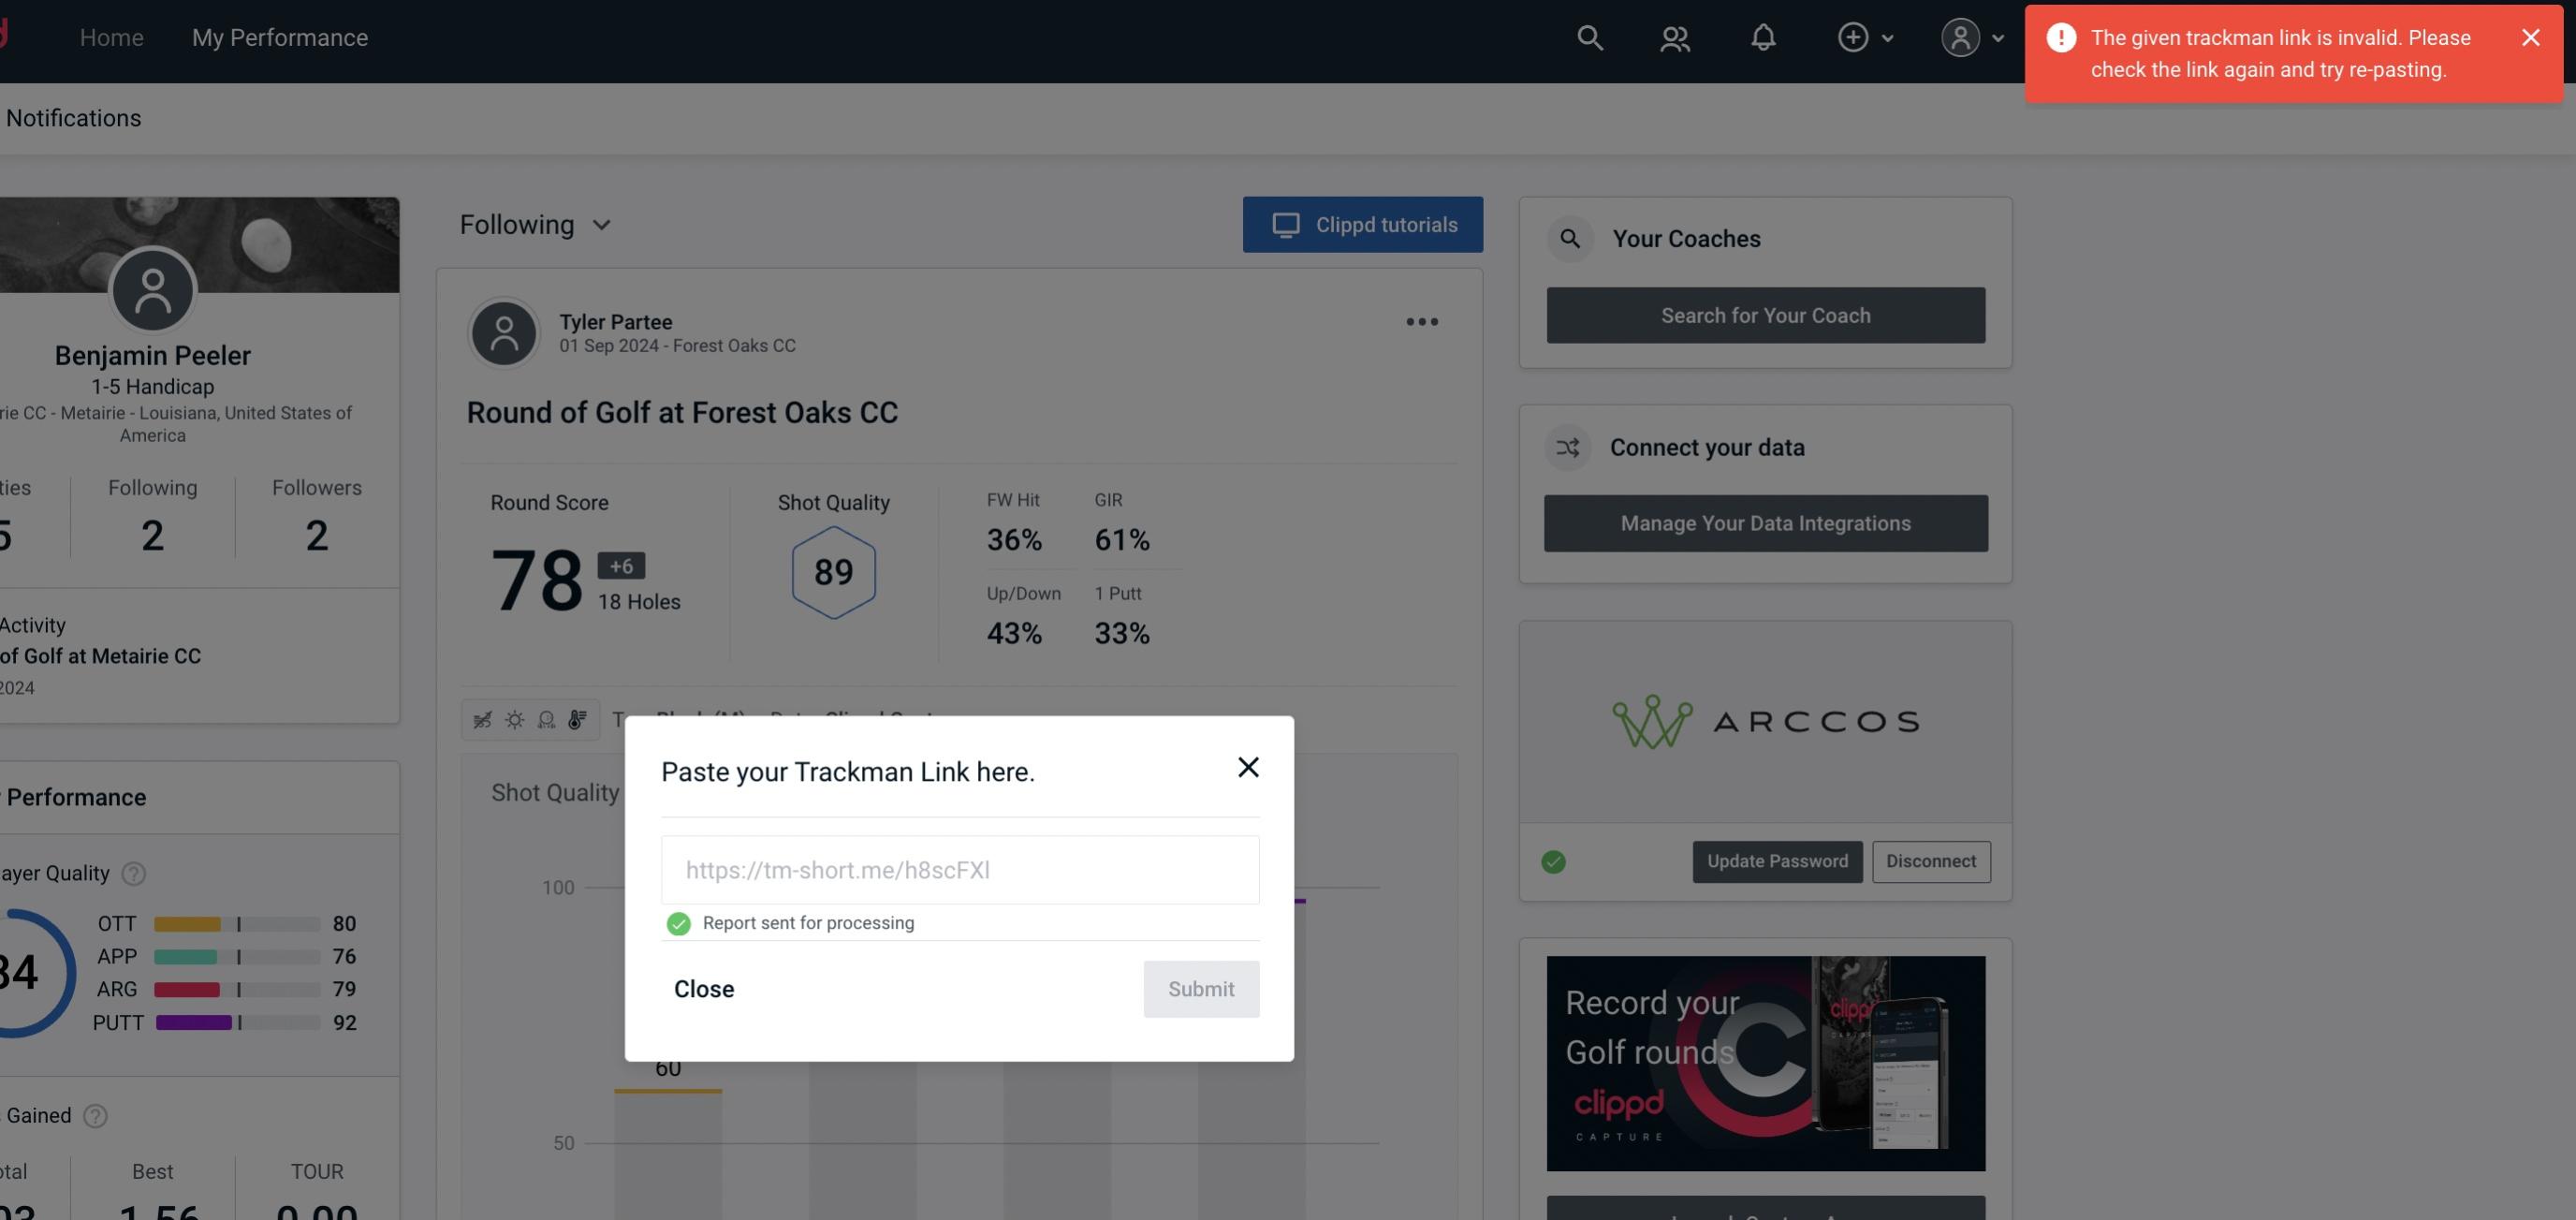Screen dimensions: 2576x1220
Task: Click the Arccos connect data icon
Action: [x=1766, y=720]
